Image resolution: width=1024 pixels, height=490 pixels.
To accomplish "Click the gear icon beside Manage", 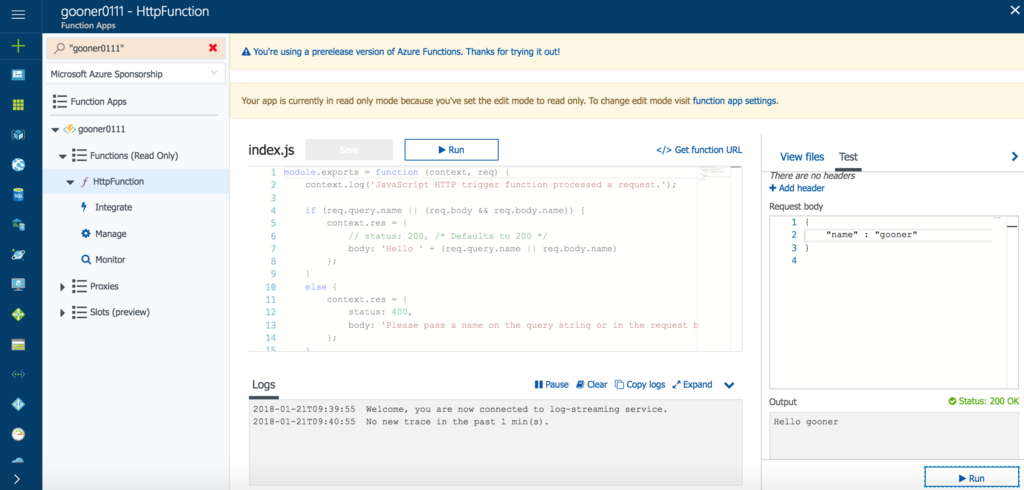I will (x=86, y=234).
